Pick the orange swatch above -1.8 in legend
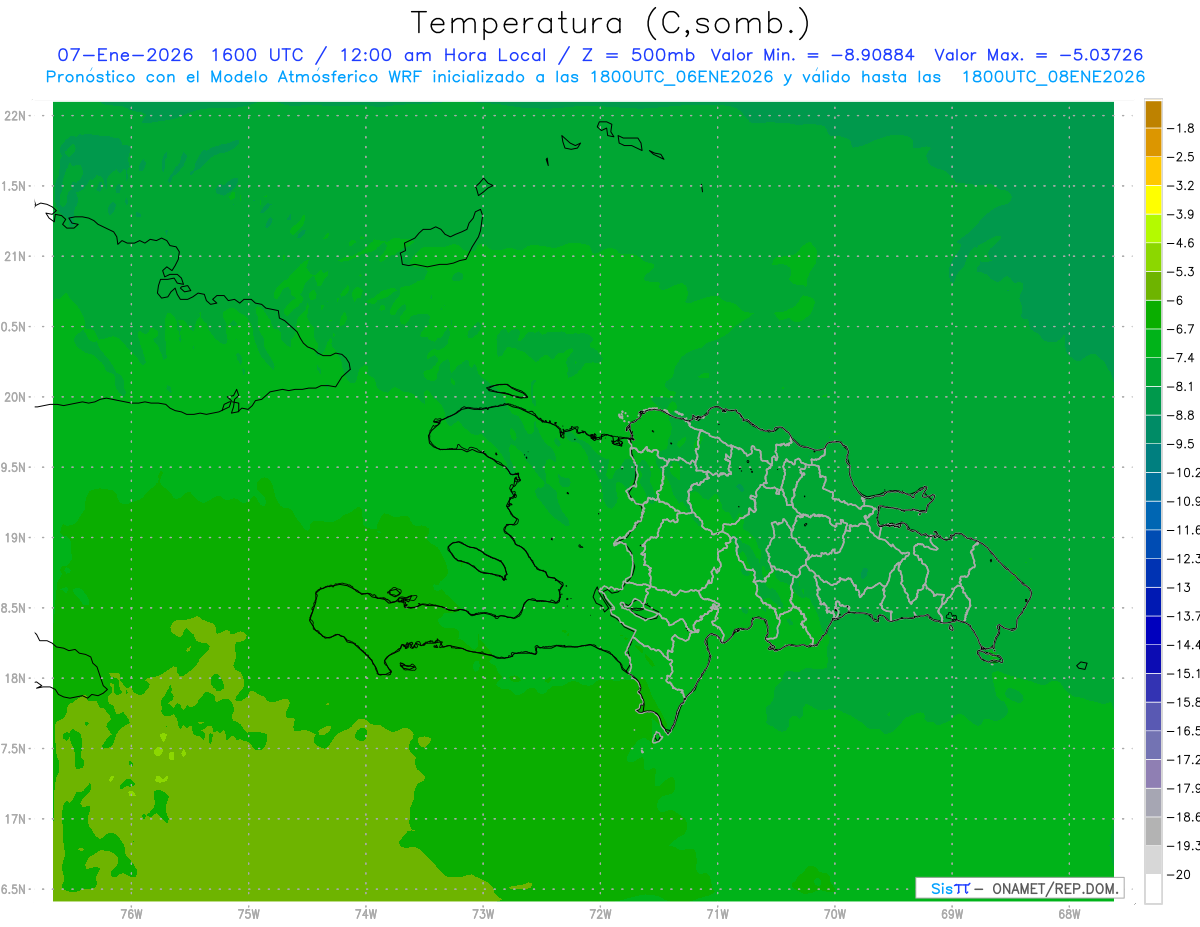The image size is (1200, 927). (x=1153, y=114)
